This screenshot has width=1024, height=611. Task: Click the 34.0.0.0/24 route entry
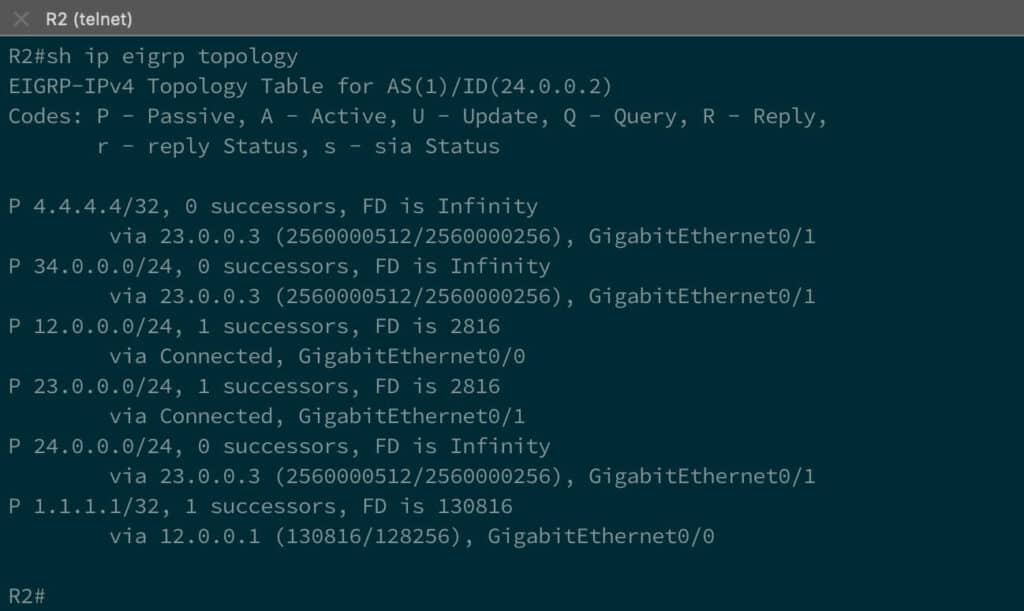click(x=103, y=266)
